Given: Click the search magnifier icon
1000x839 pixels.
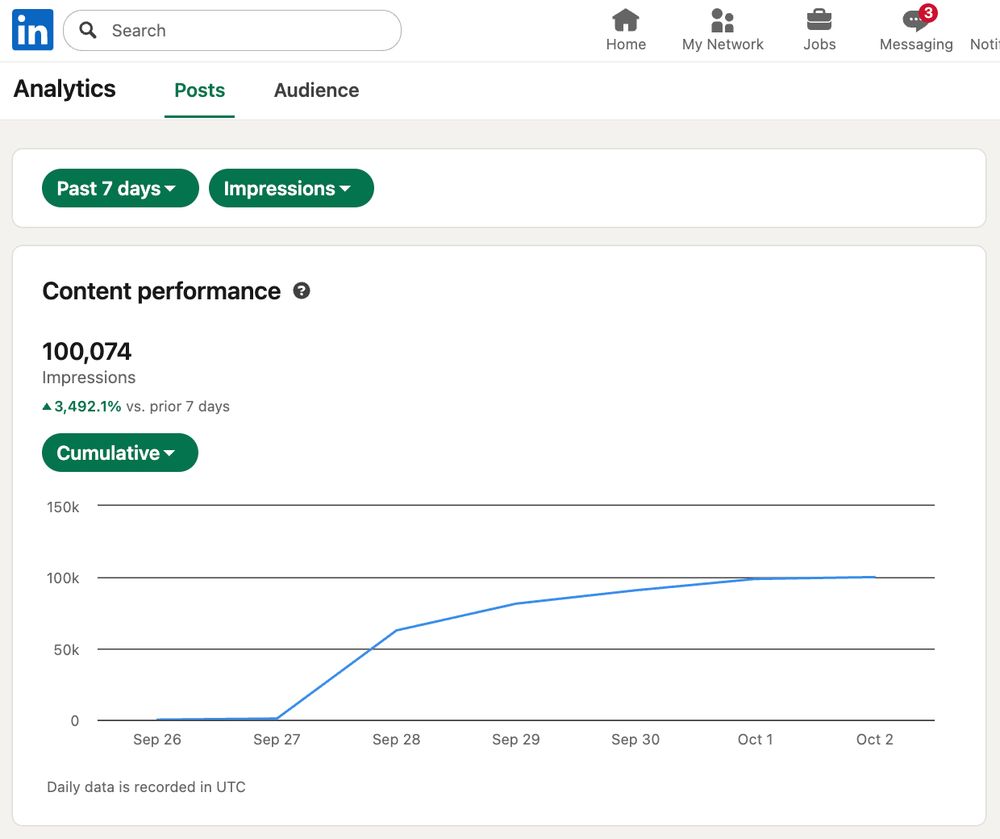Looking at the screenshot, I should coord(88,31).
